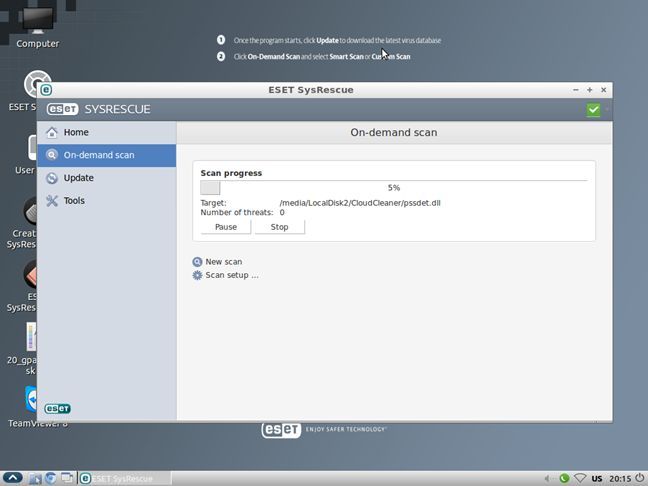Screen dimensions: 648x486
Task: Select On-demand scan in sidebar
Action: coord(98,155)
